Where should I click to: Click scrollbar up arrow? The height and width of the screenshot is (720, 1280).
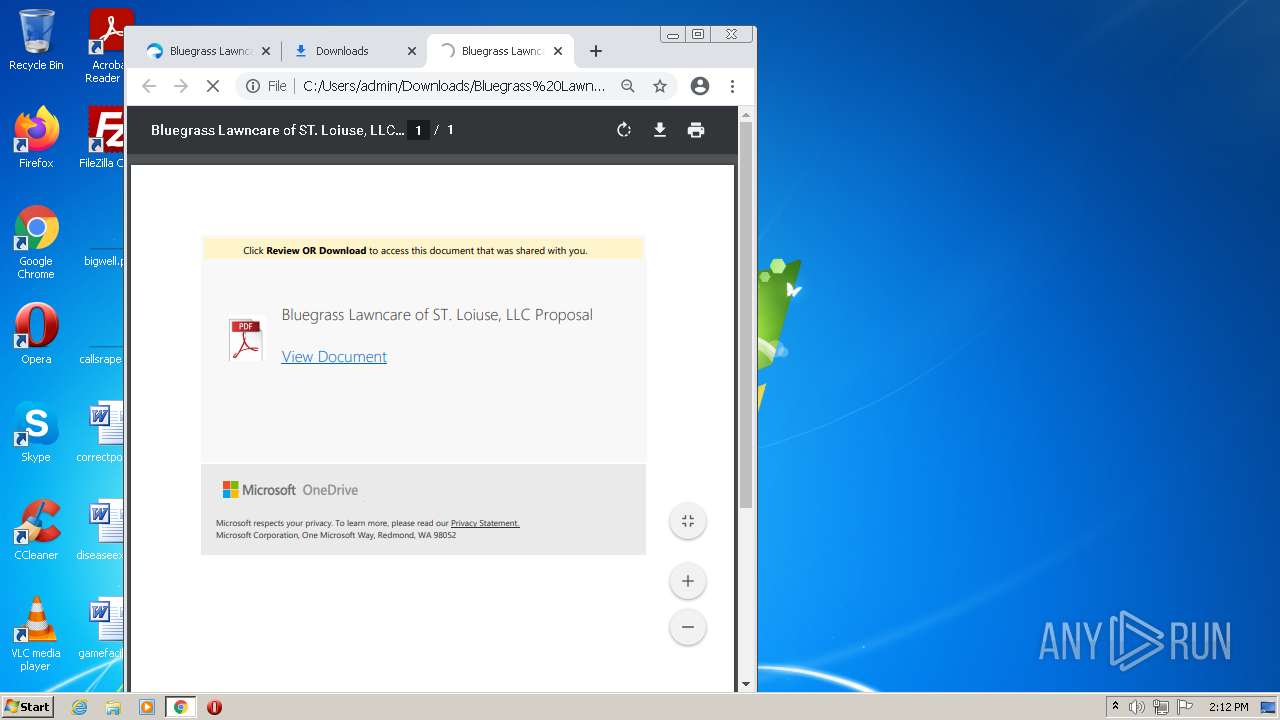click(746, 115)
